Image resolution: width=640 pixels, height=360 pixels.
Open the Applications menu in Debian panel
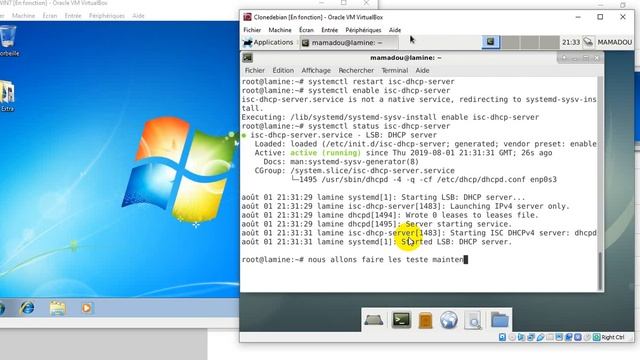click(268, 42)
